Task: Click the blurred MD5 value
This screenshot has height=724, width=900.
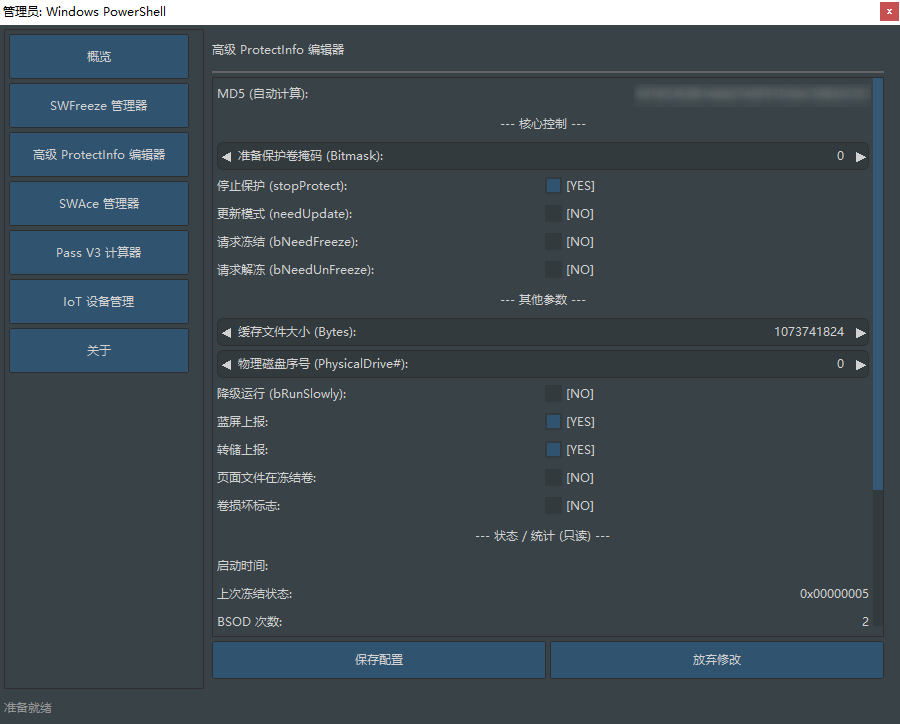Action: 752,94
